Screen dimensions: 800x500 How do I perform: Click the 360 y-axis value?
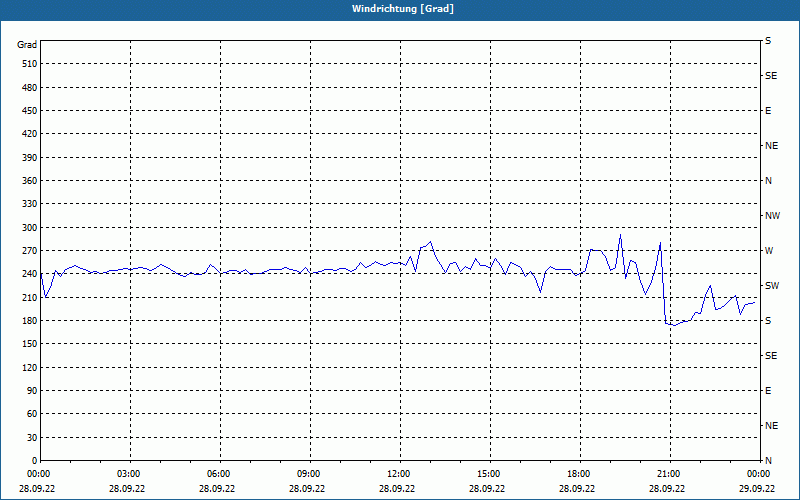(29, 181)
